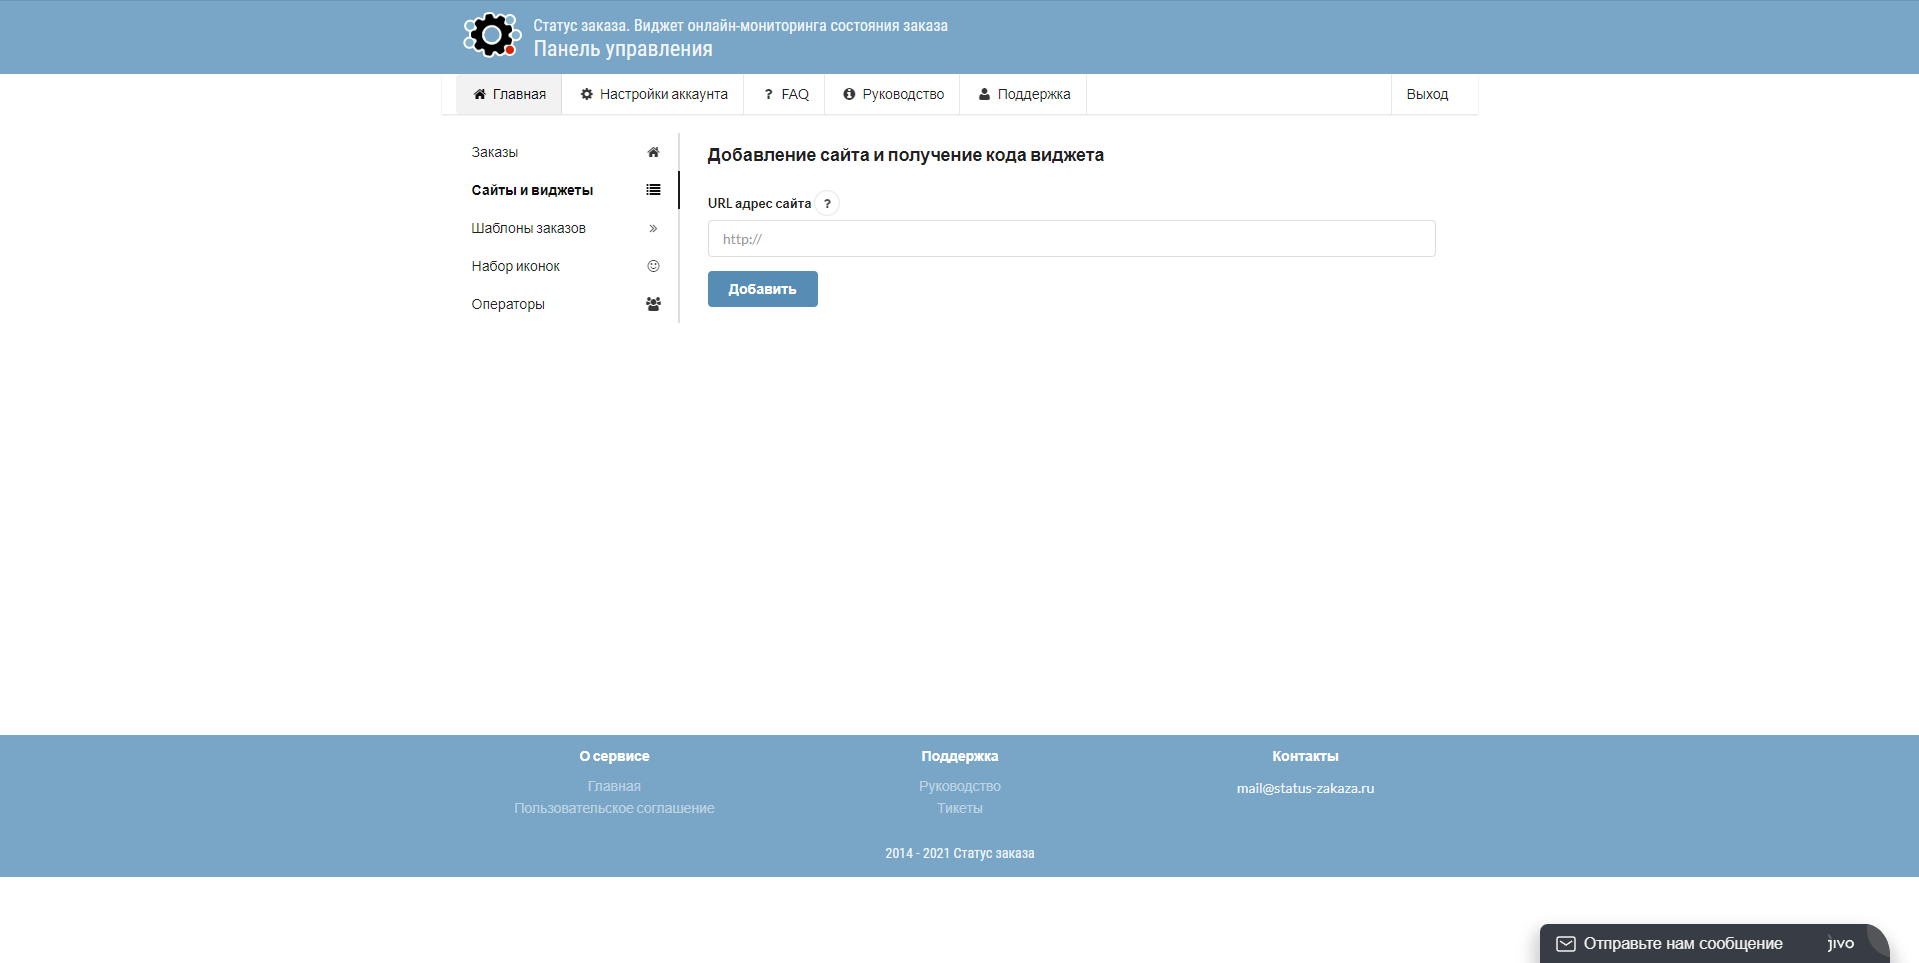Click the mail@status-zakaza.ru email link

[1305, 788]
